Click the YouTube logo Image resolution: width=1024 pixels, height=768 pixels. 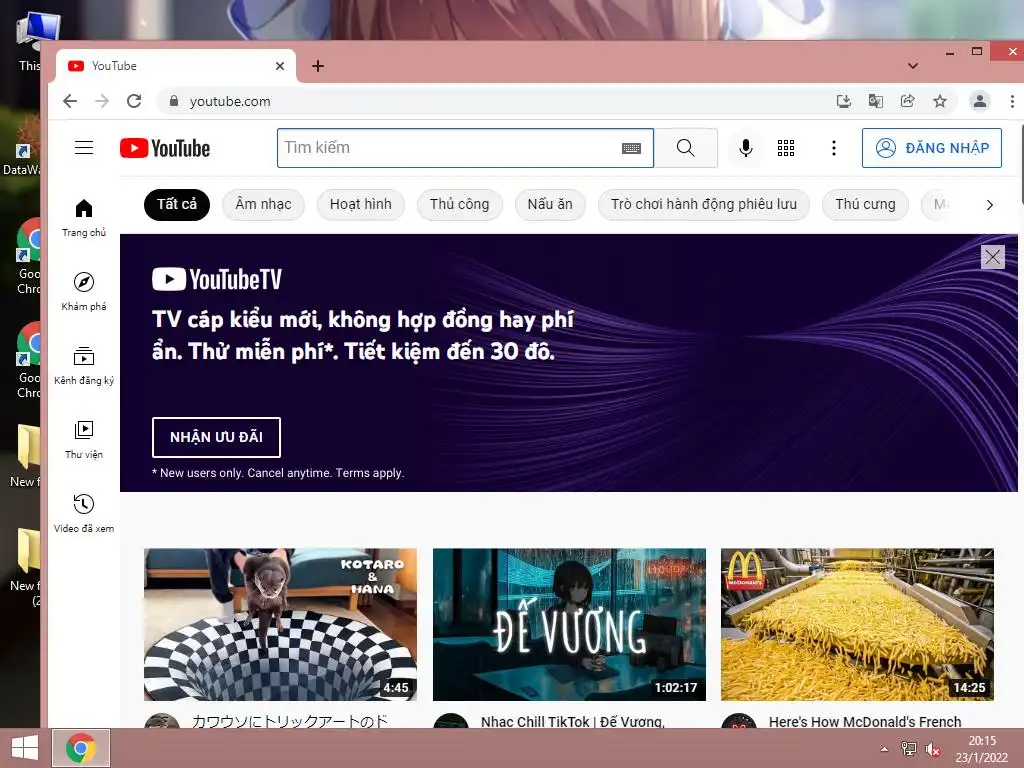pos(165,148)
